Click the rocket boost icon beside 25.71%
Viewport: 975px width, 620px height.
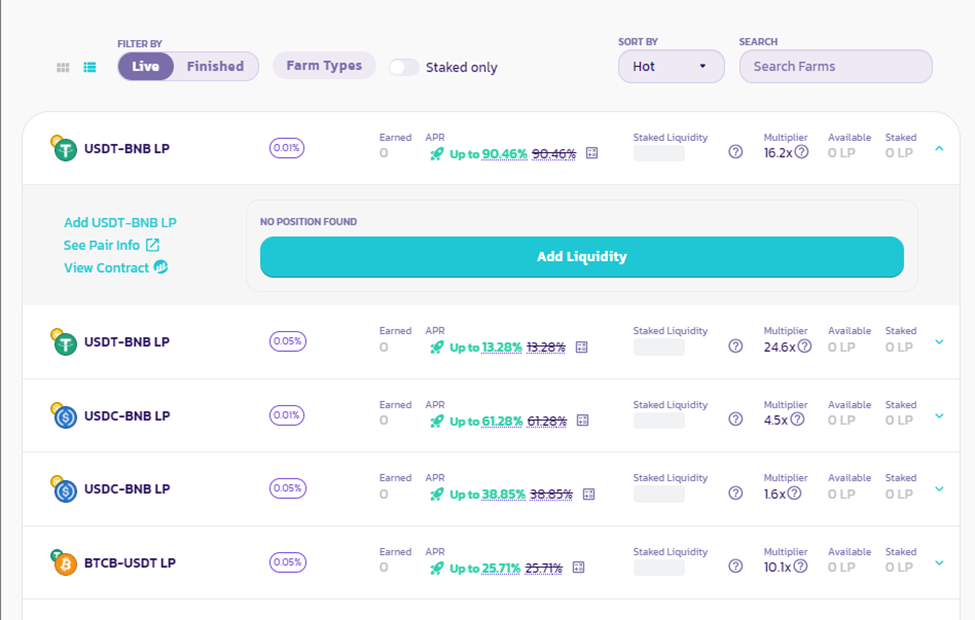click(437, 568)
